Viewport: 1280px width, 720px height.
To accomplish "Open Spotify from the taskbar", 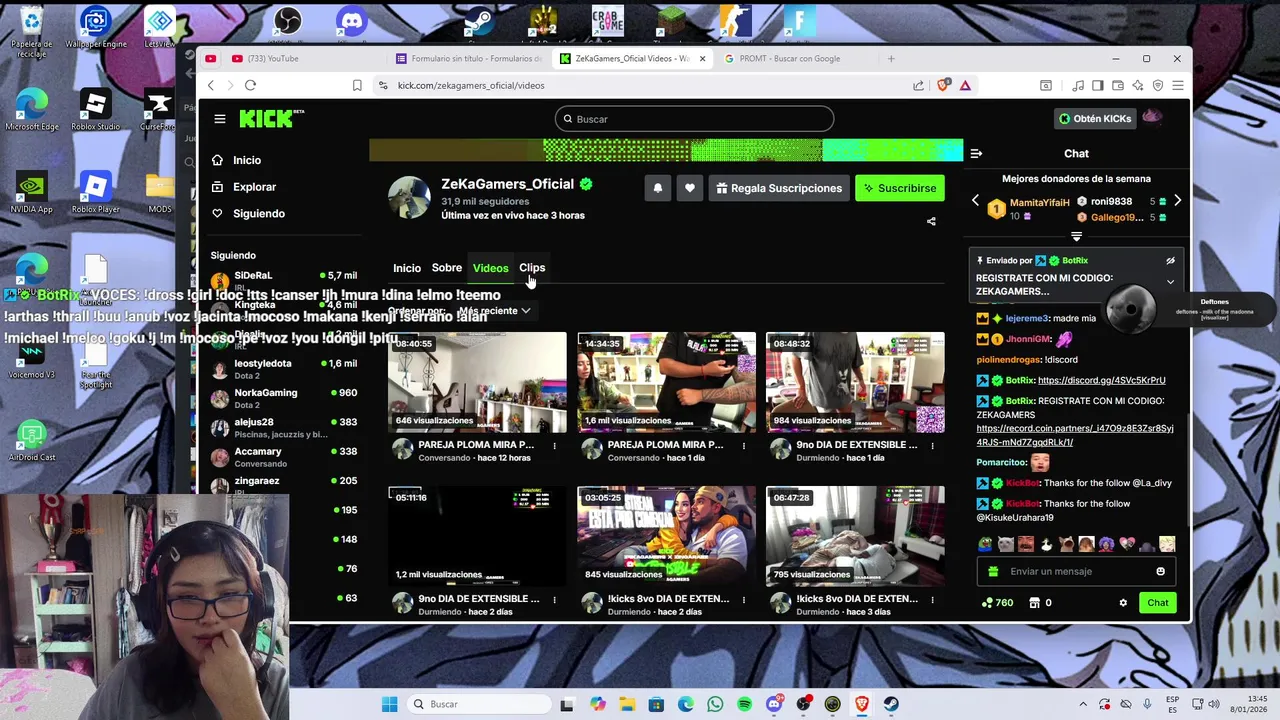I will (x=745, y=704).
